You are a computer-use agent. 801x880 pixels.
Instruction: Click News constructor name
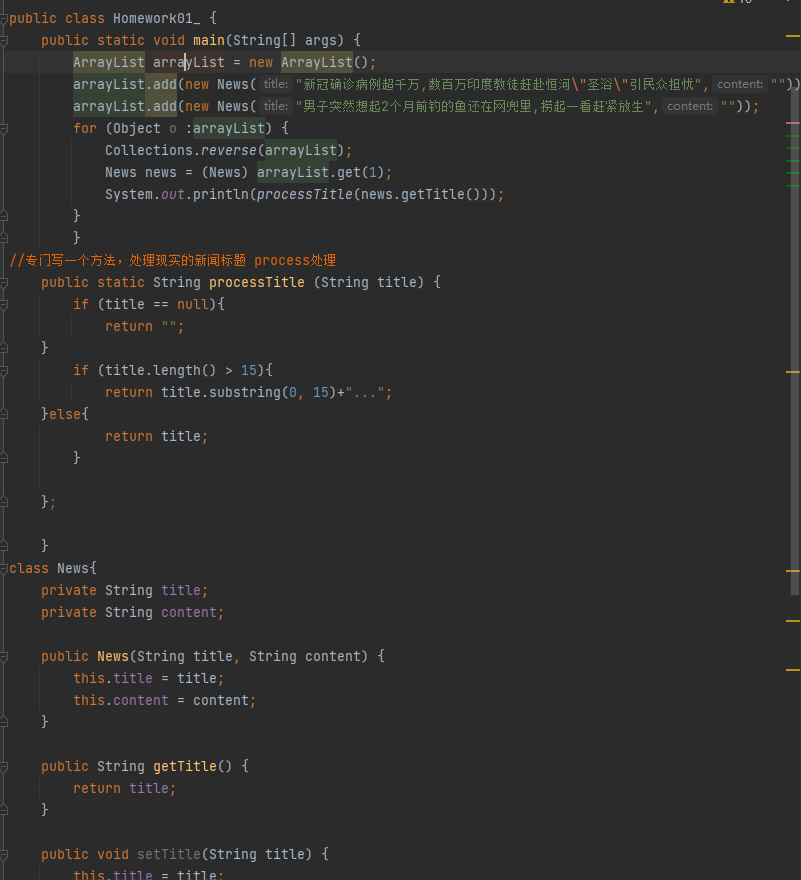[113, 656]
